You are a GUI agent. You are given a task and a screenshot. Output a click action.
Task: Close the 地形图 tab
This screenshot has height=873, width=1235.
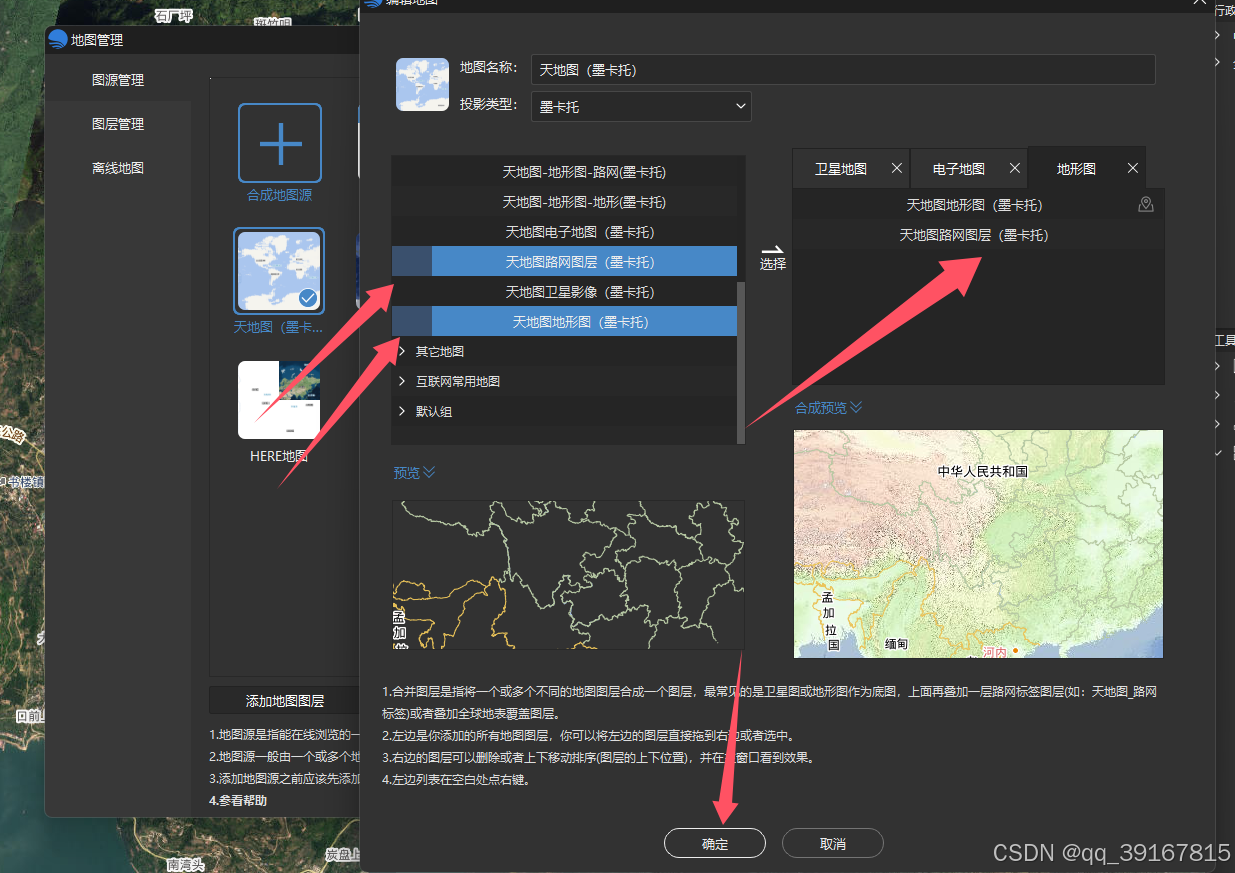tap(1133, 169)
